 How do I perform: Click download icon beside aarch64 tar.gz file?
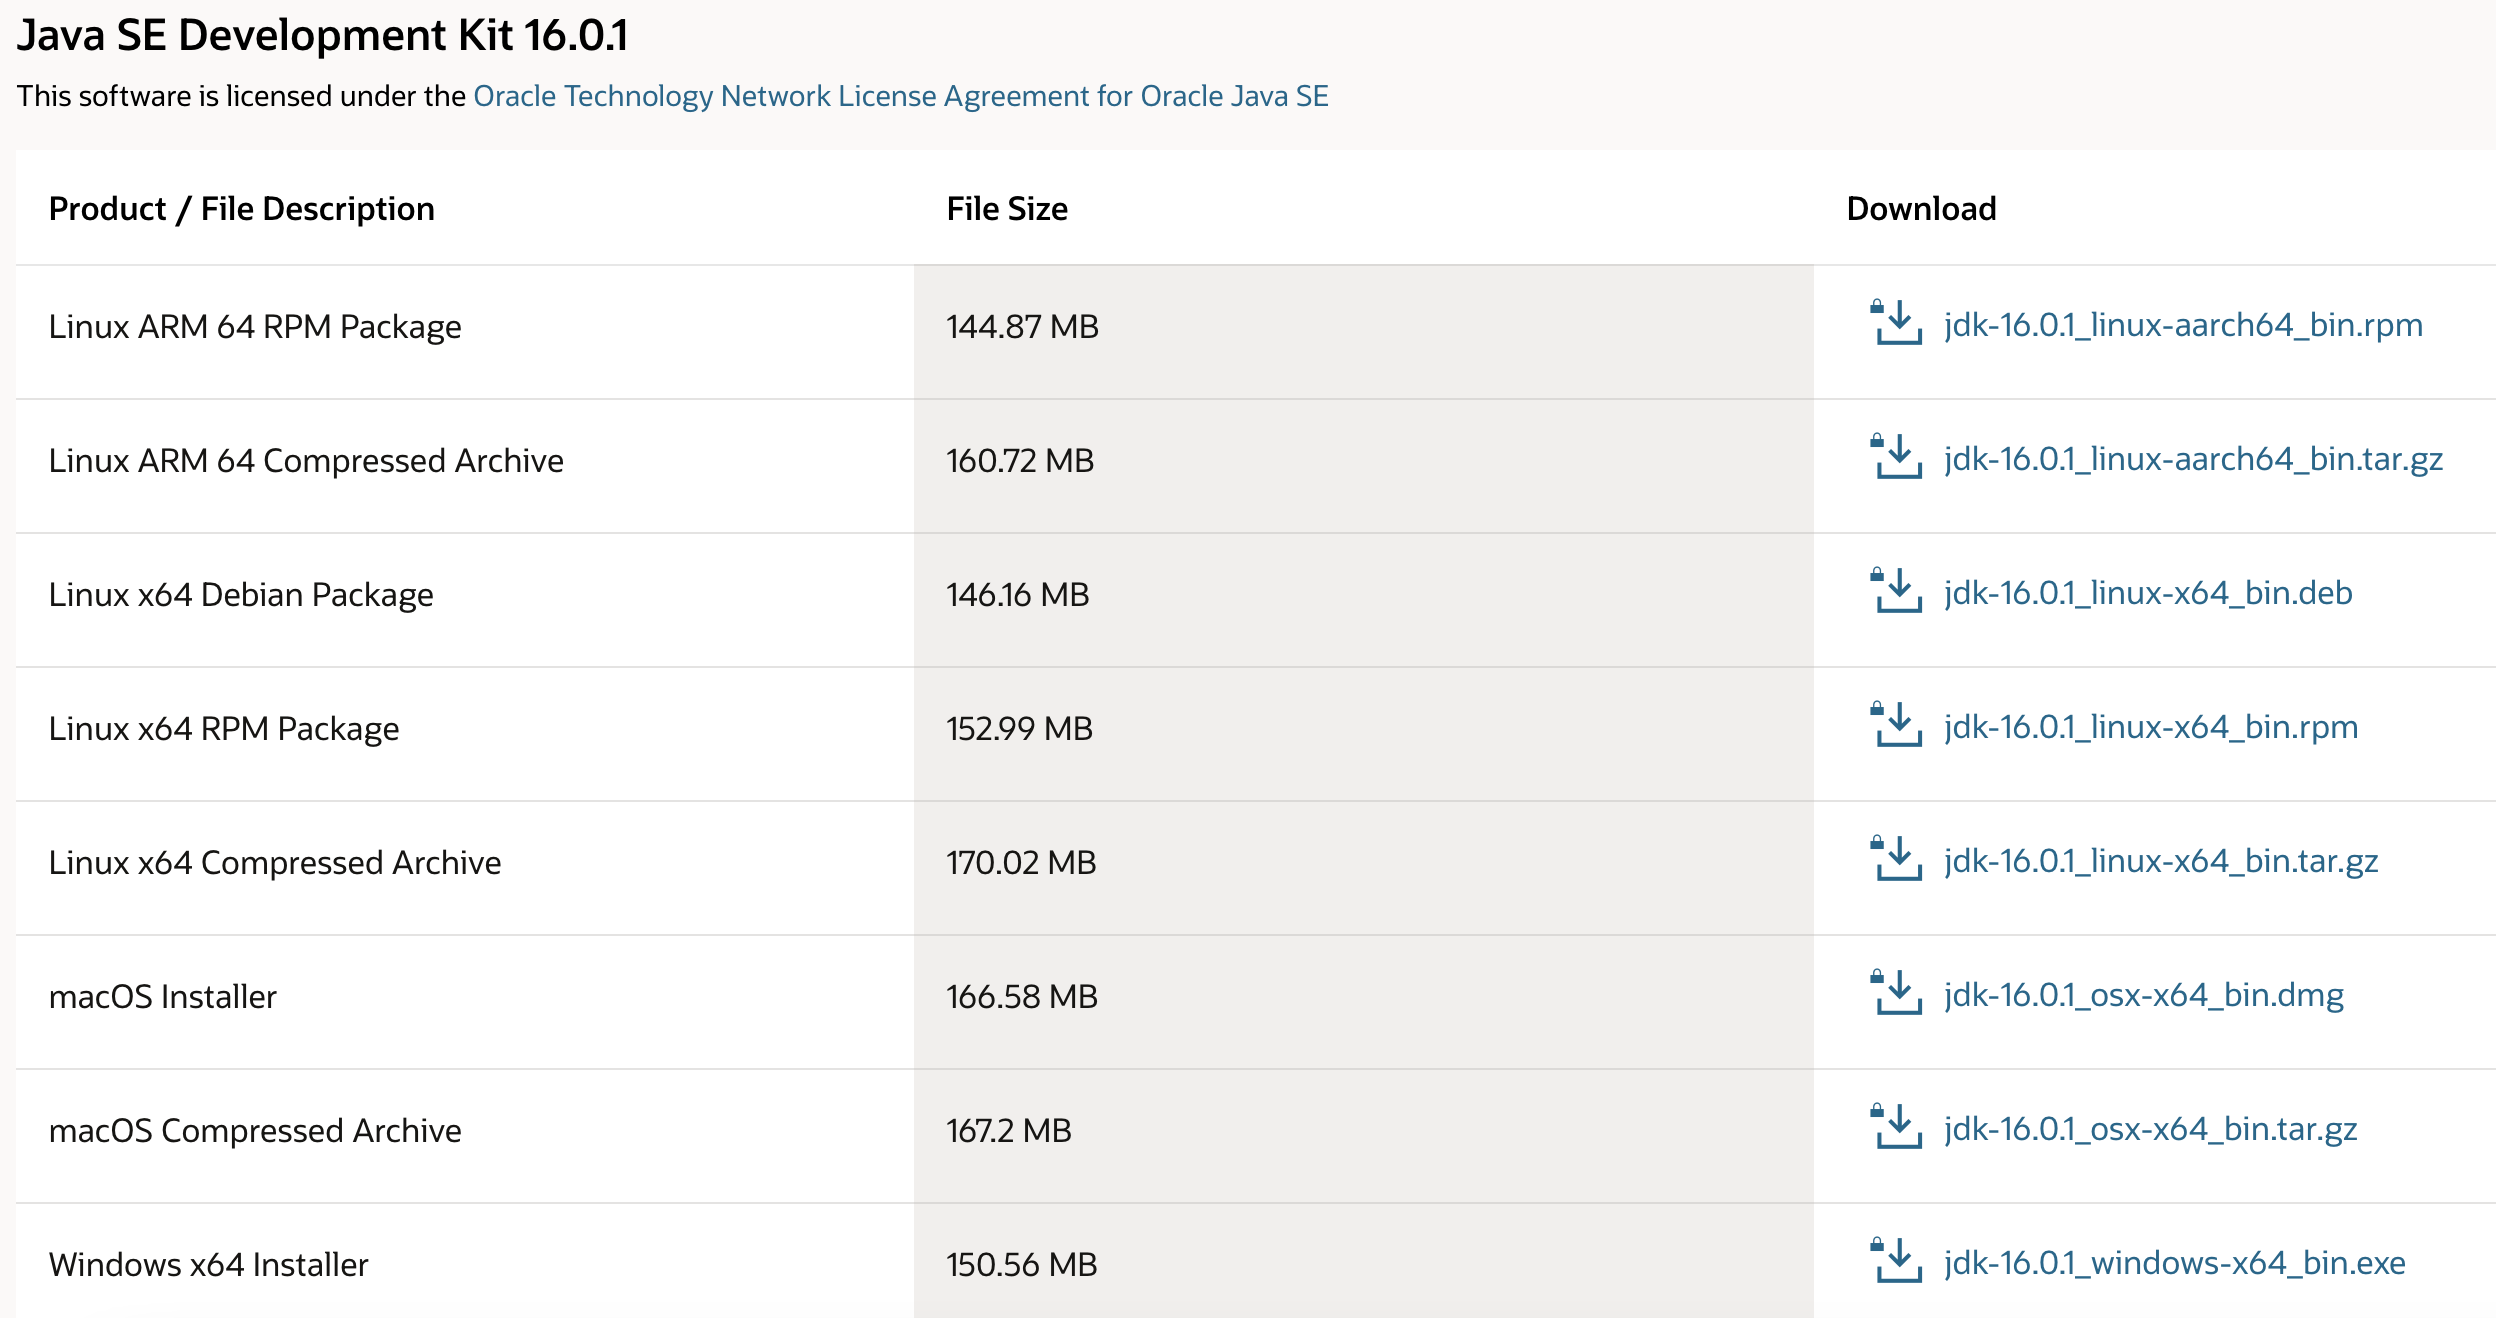1896,458
